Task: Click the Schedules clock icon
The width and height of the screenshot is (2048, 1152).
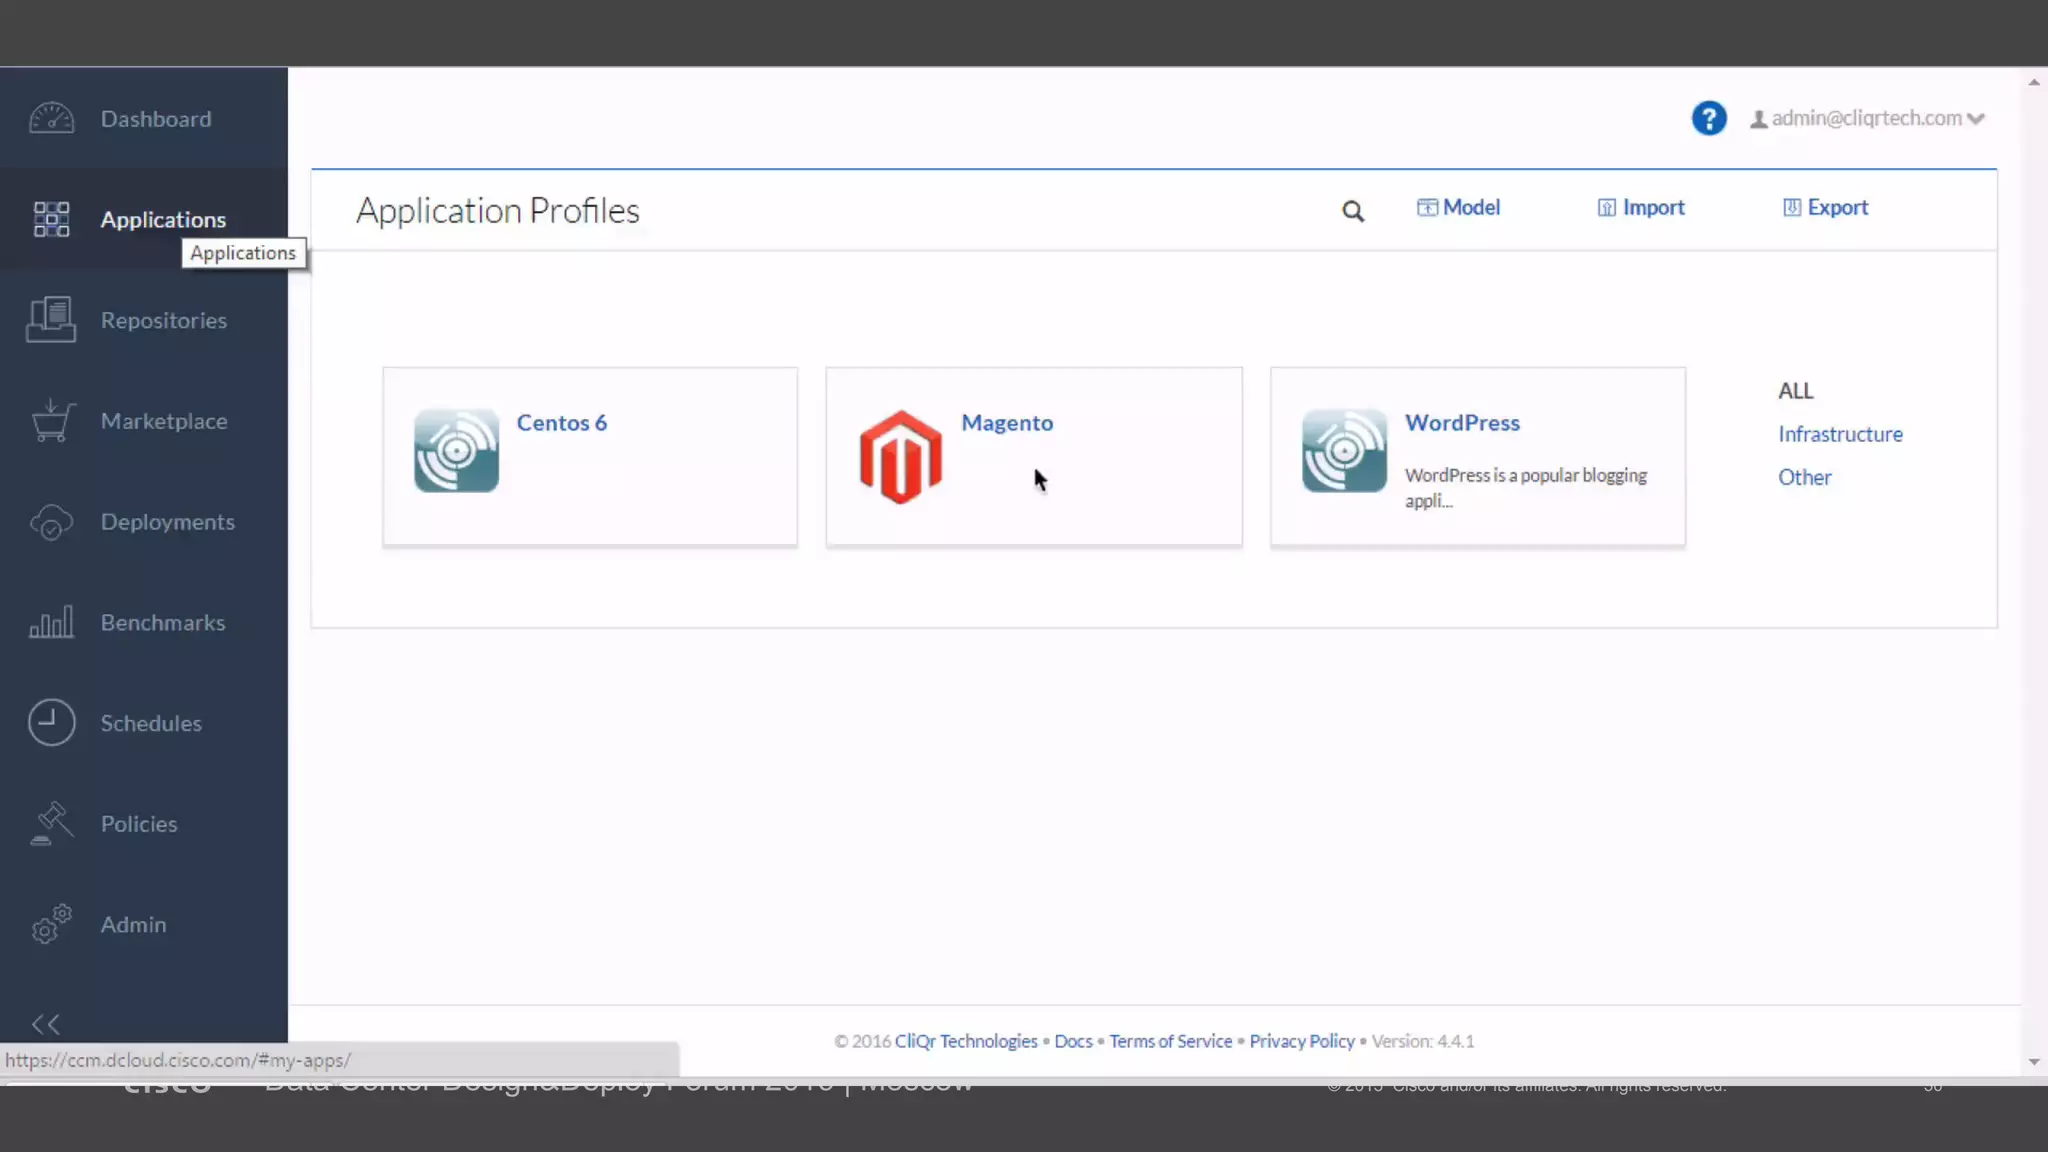Action: [x=51, y=722]
